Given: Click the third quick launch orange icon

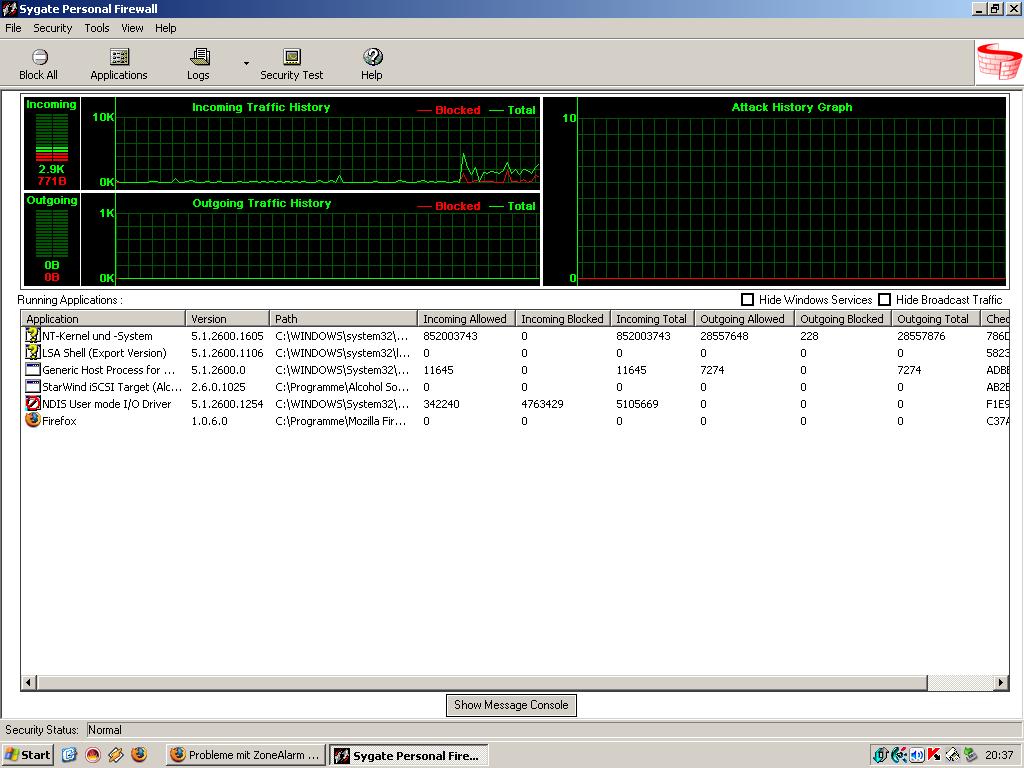Looking at the screenshot, I should point(116,754).
